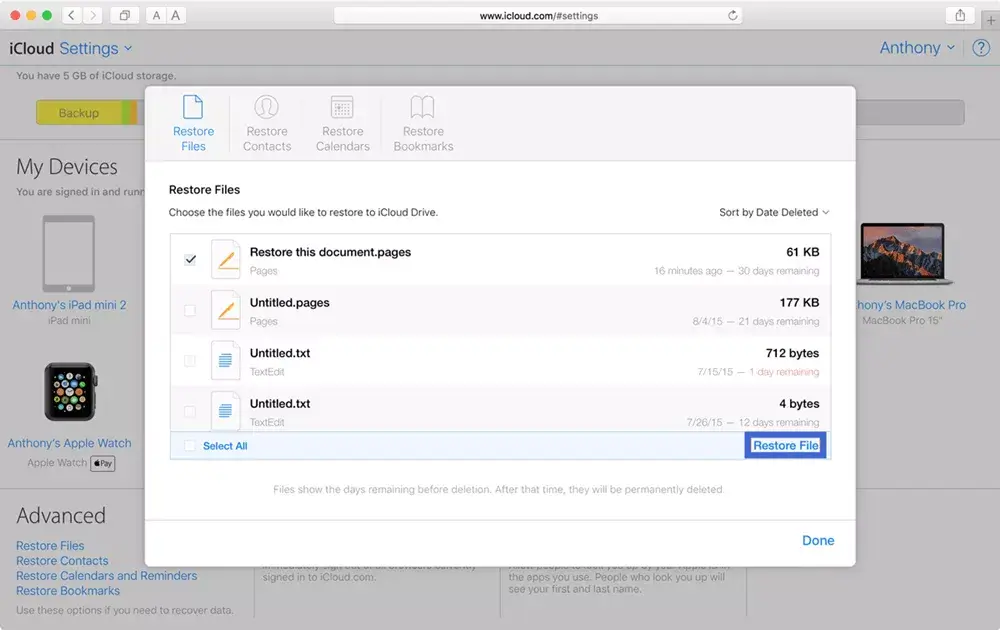Click the 712 bytes Untitled.txt file icon
The height and width of the screenshot is (630, 1000).
tap(226, 360)
